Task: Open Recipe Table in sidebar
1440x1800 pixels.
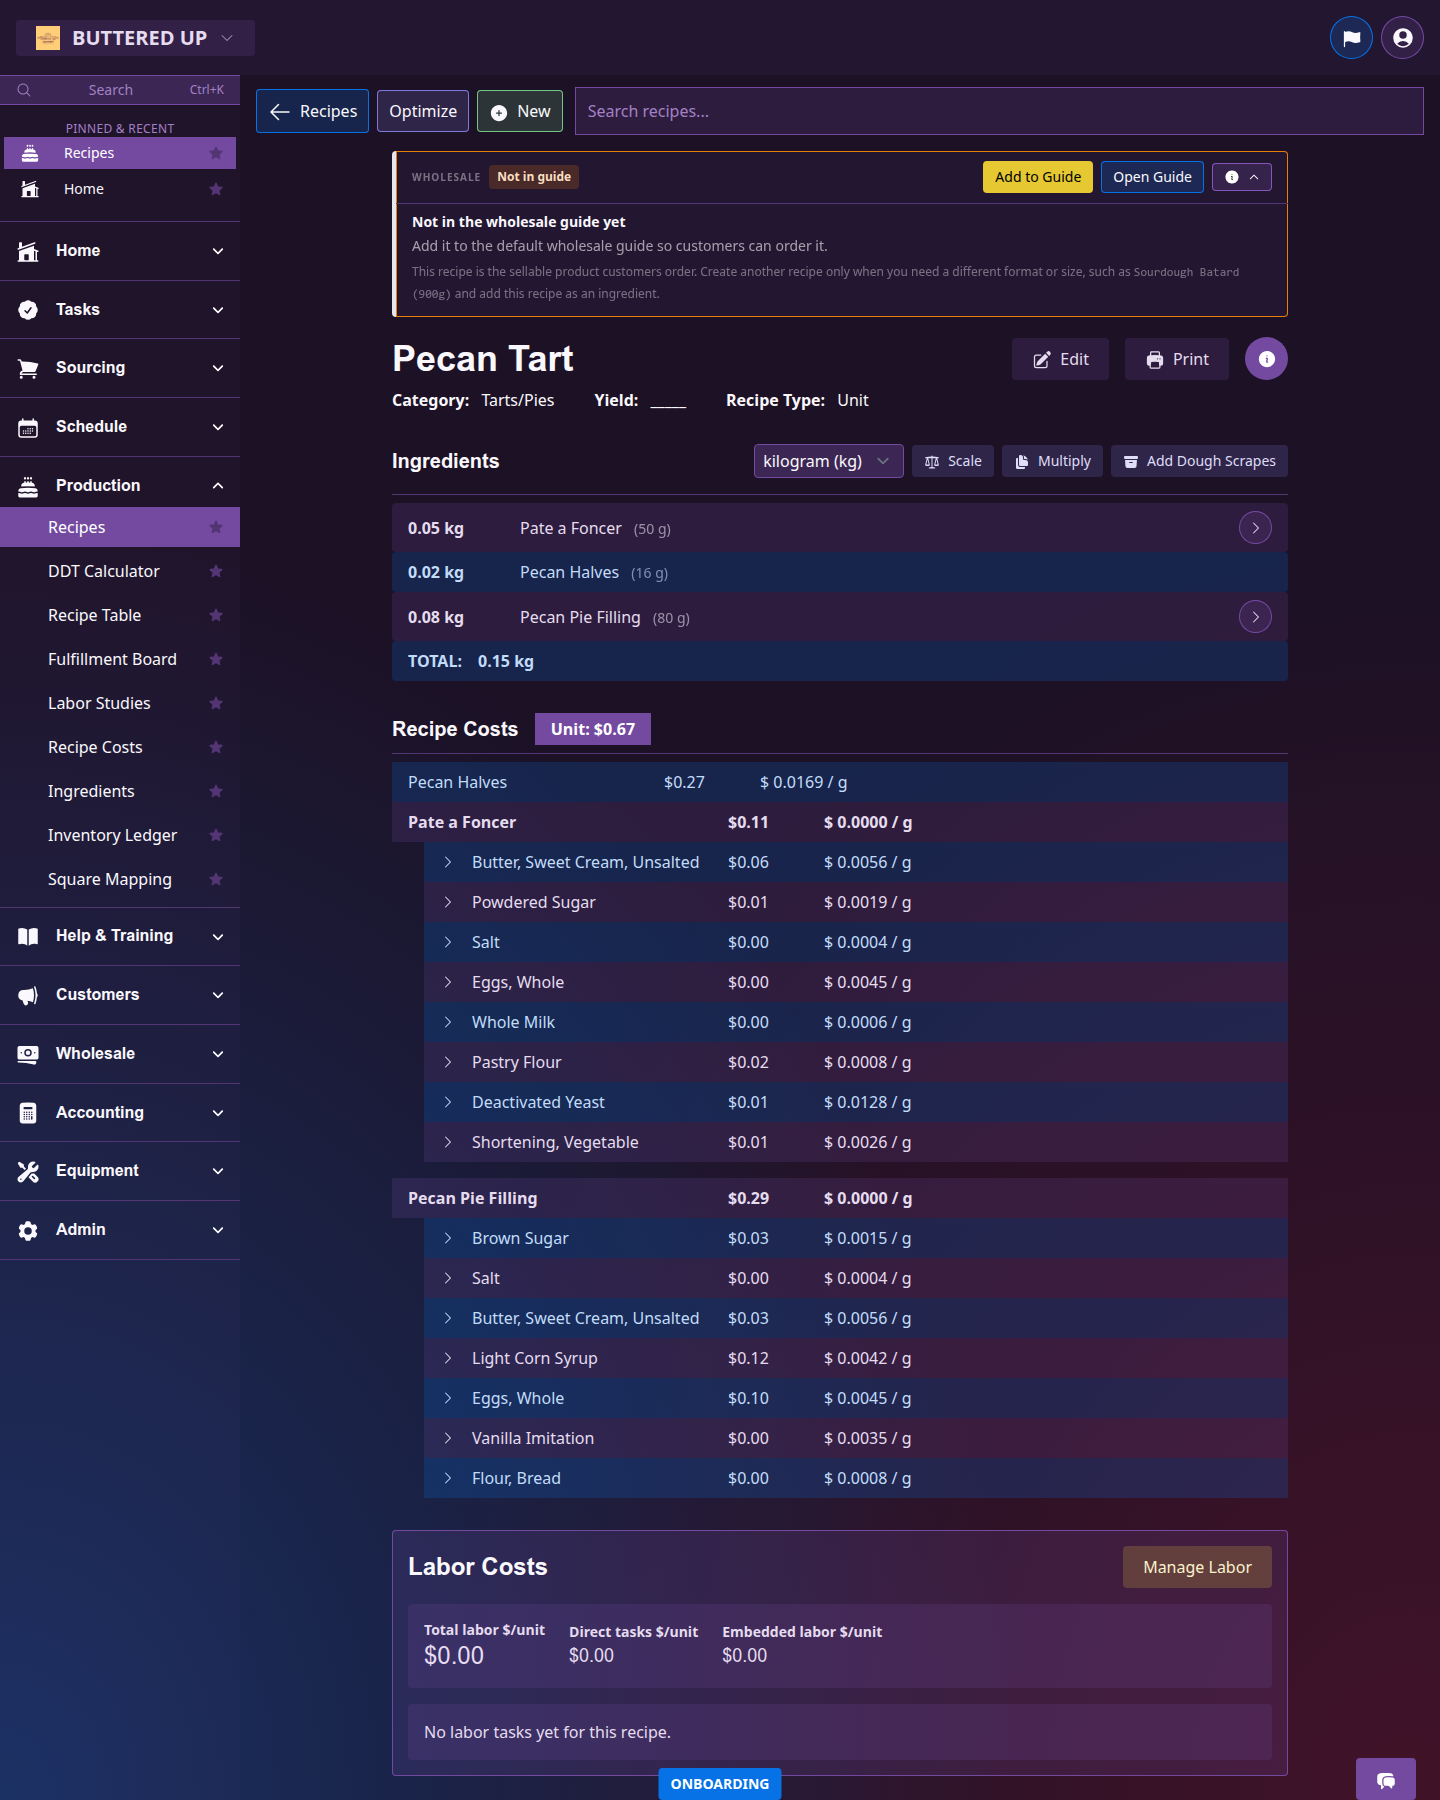Action: pyautogui.click(x=95, y=615)
